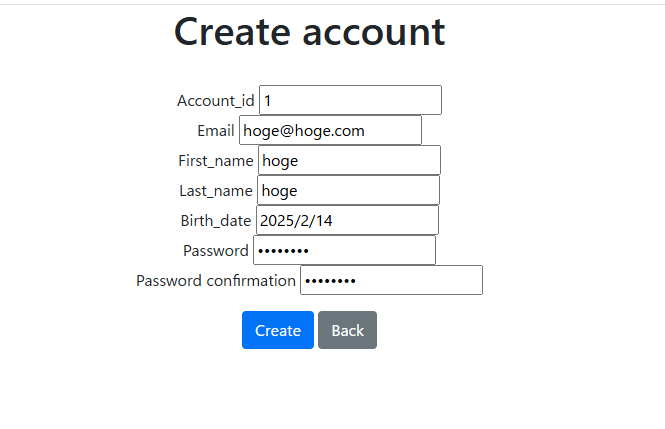Viewport: 665px width, 429px height.
Task: Click the Email label
Action: (x=215, y=131)
